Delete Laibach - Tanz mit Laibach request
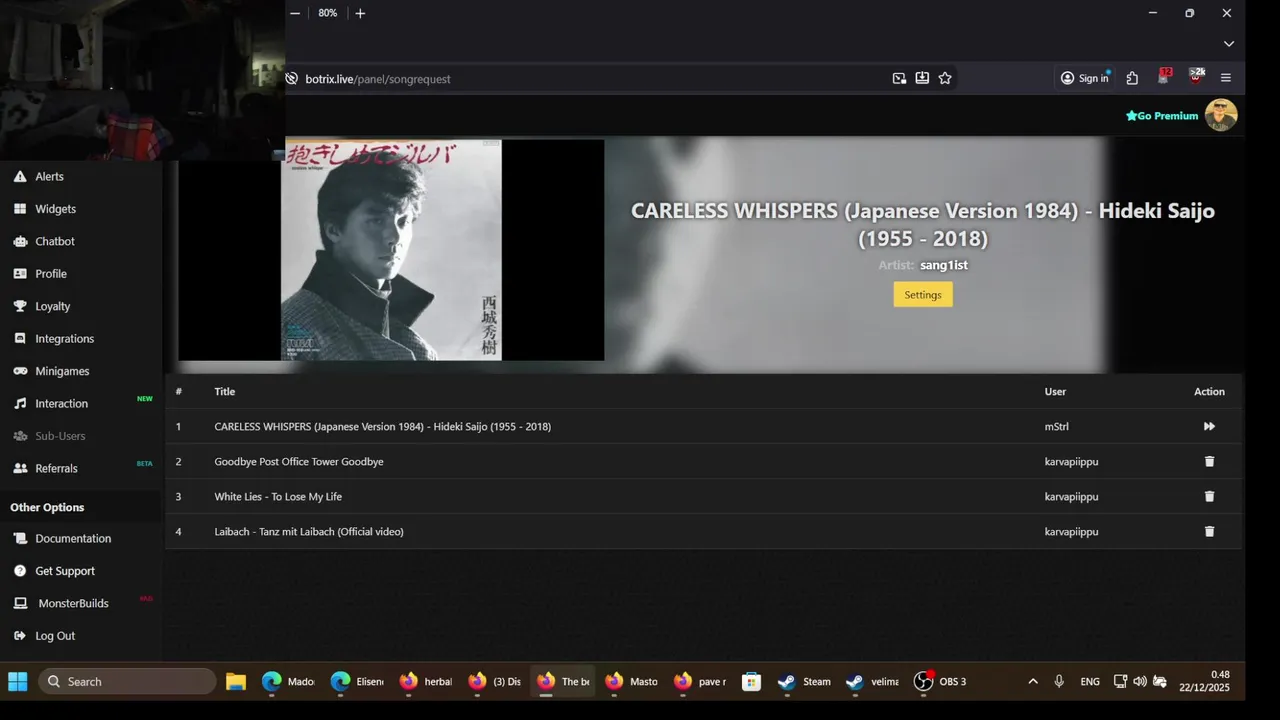The height and width of the screenshot is (720, 1280). tap(1209, 531)
